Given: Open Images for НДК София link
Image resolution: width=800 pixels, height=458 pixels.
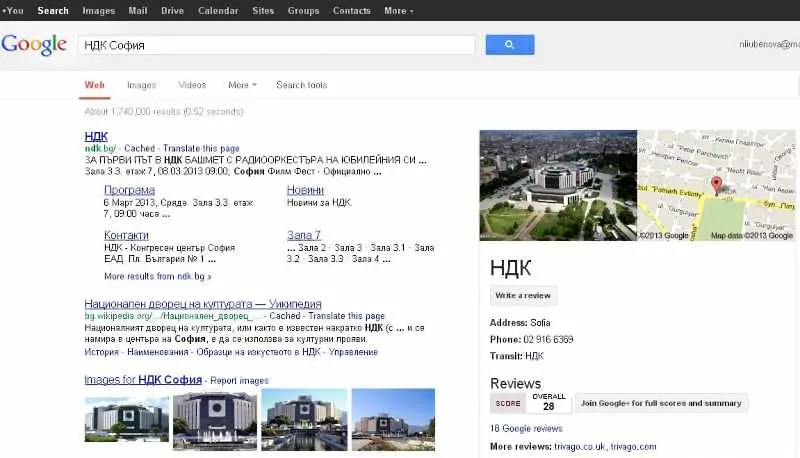Looking at the screenshot, I should click(143, 380).
